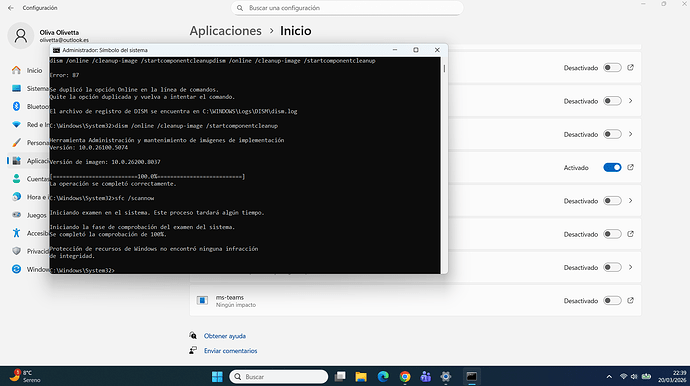690x386 pixels.
Task: Click the back arrow in Configuración
Action: pos(11,8)
